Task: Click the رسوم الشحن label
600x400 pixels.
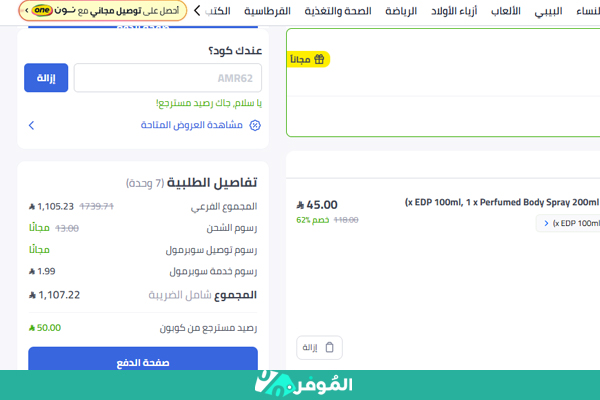Action: pos(232,228)
